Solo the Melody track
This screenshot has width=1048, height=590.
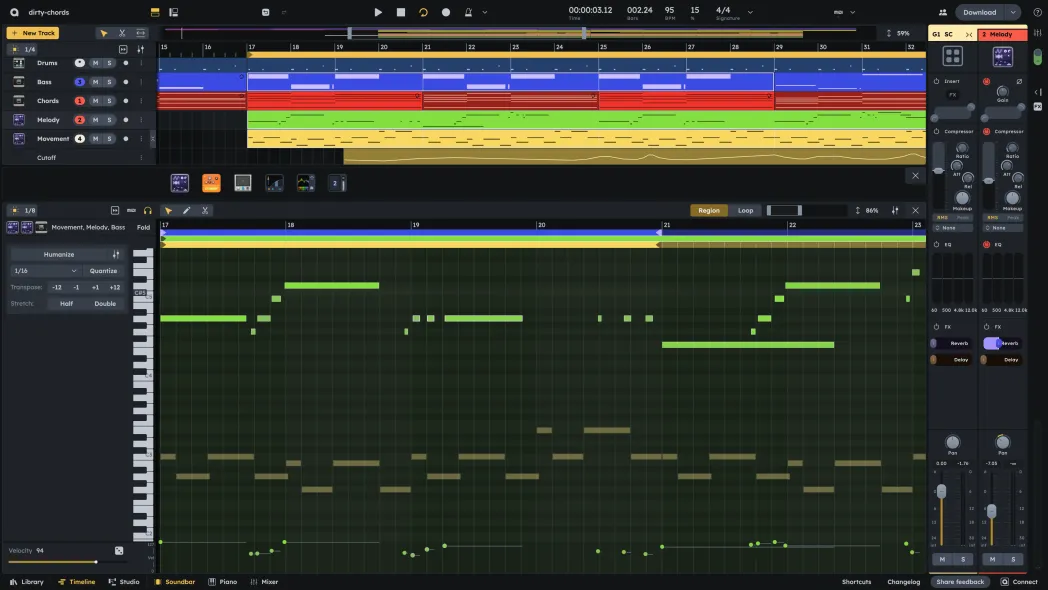[109, 120]
